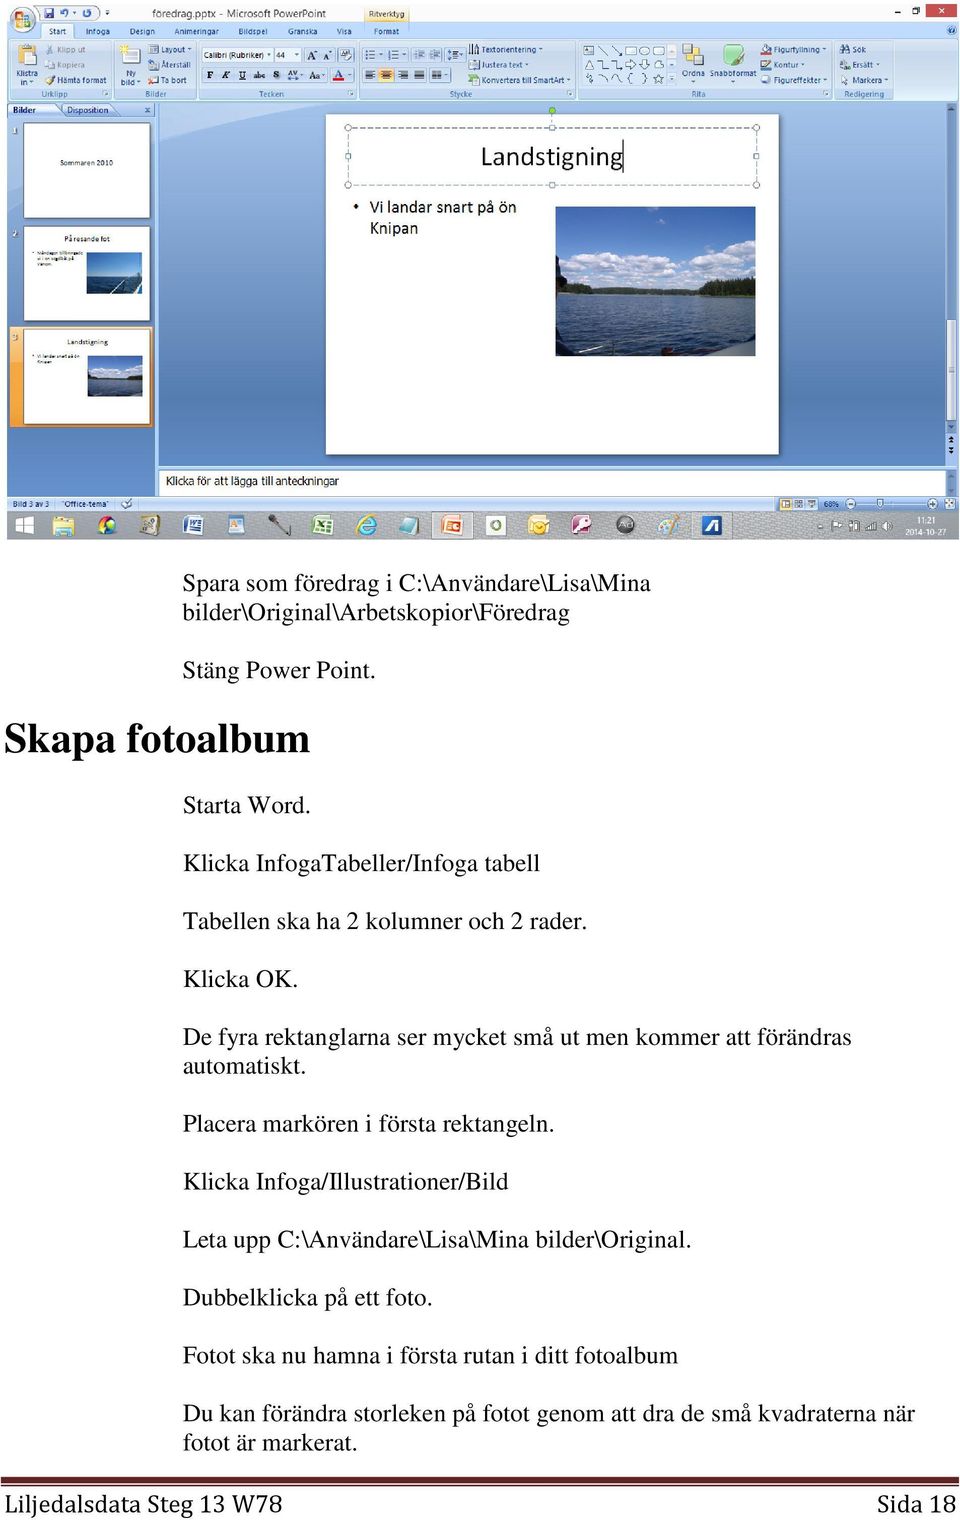Toggle bold F formatting

(x=210, y=75)
